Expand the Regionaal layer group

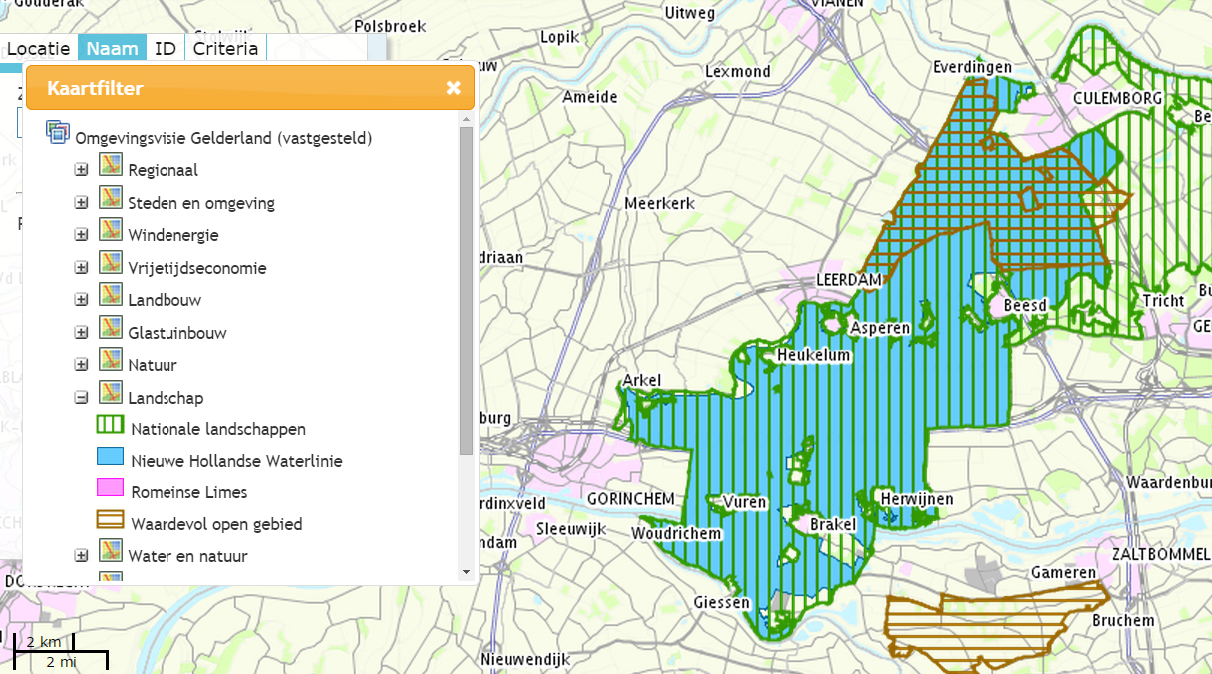coord(81,169)
